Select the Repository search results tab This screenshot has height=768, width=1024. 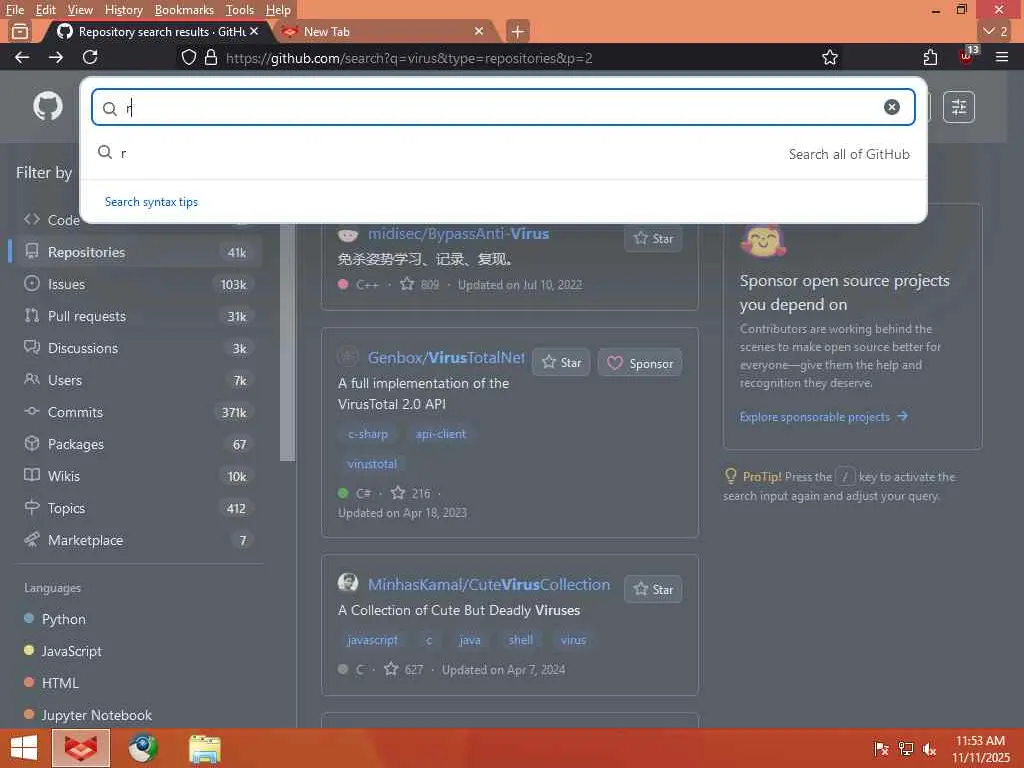point(157,31)
